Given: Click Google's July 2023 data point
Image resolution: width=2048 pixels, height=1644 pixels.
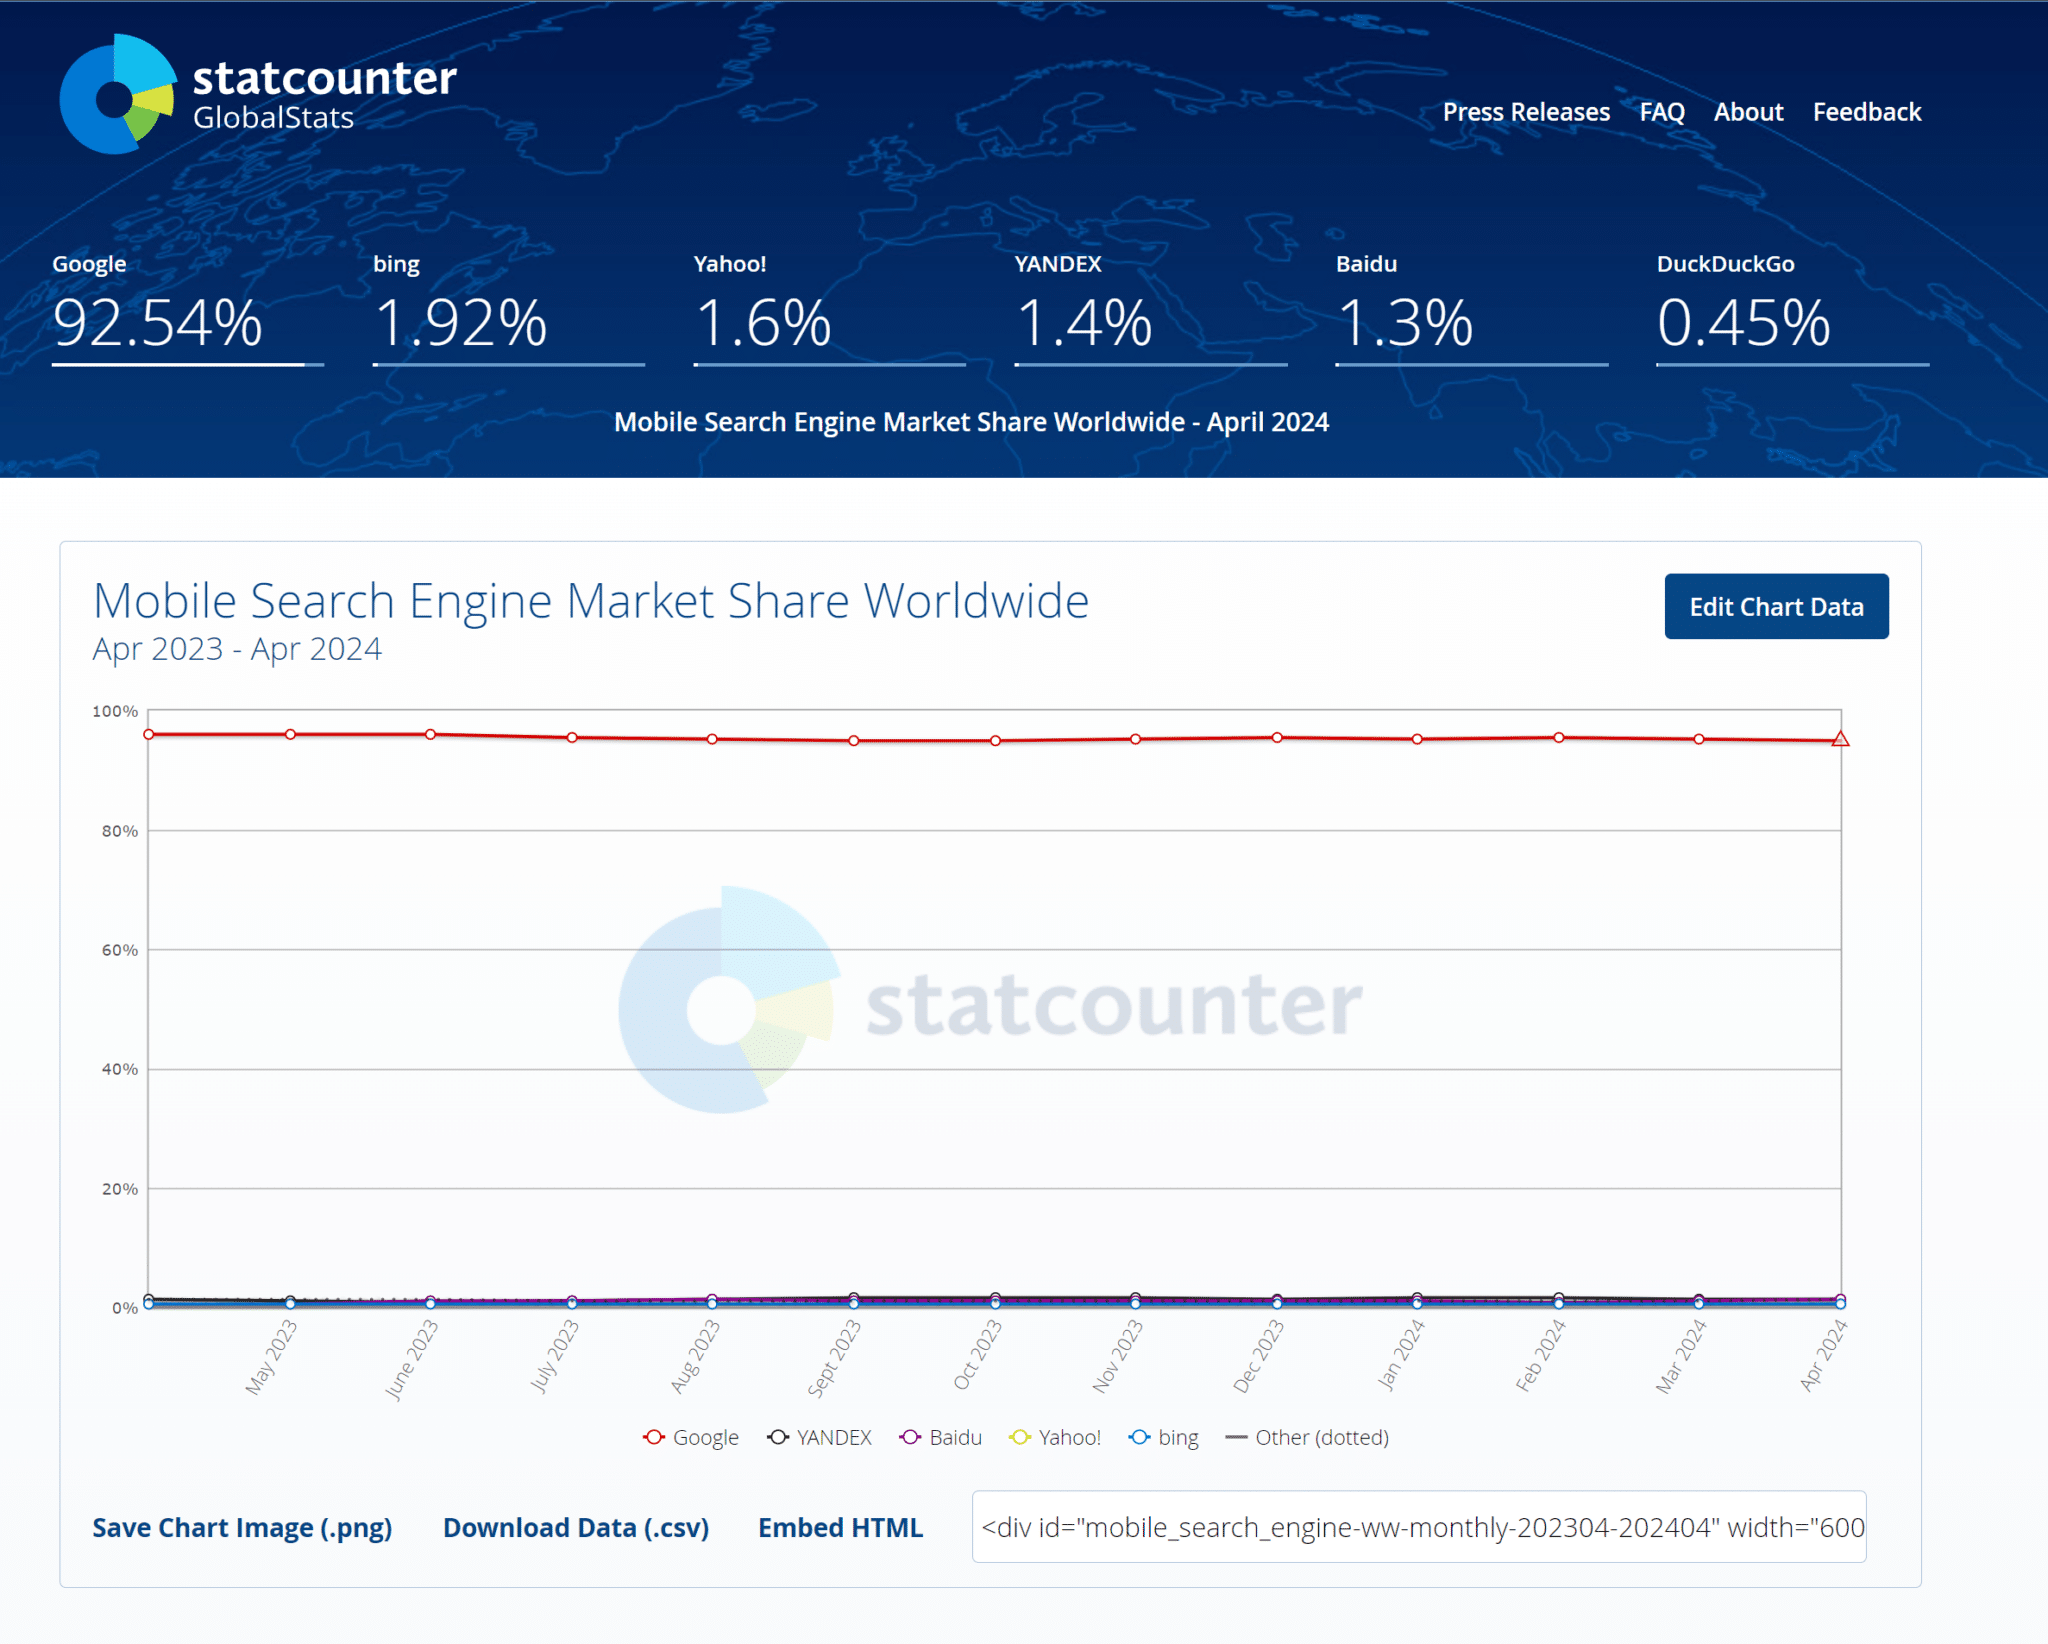Looking at the screenshot, I should pyautogui.click(x=572, y=738).
